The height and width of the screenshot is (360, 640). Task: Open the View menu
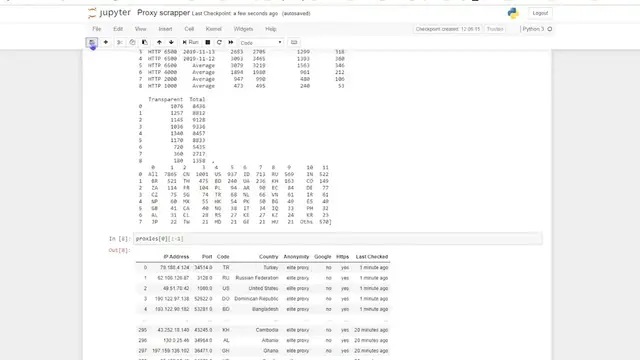[140, 29]
